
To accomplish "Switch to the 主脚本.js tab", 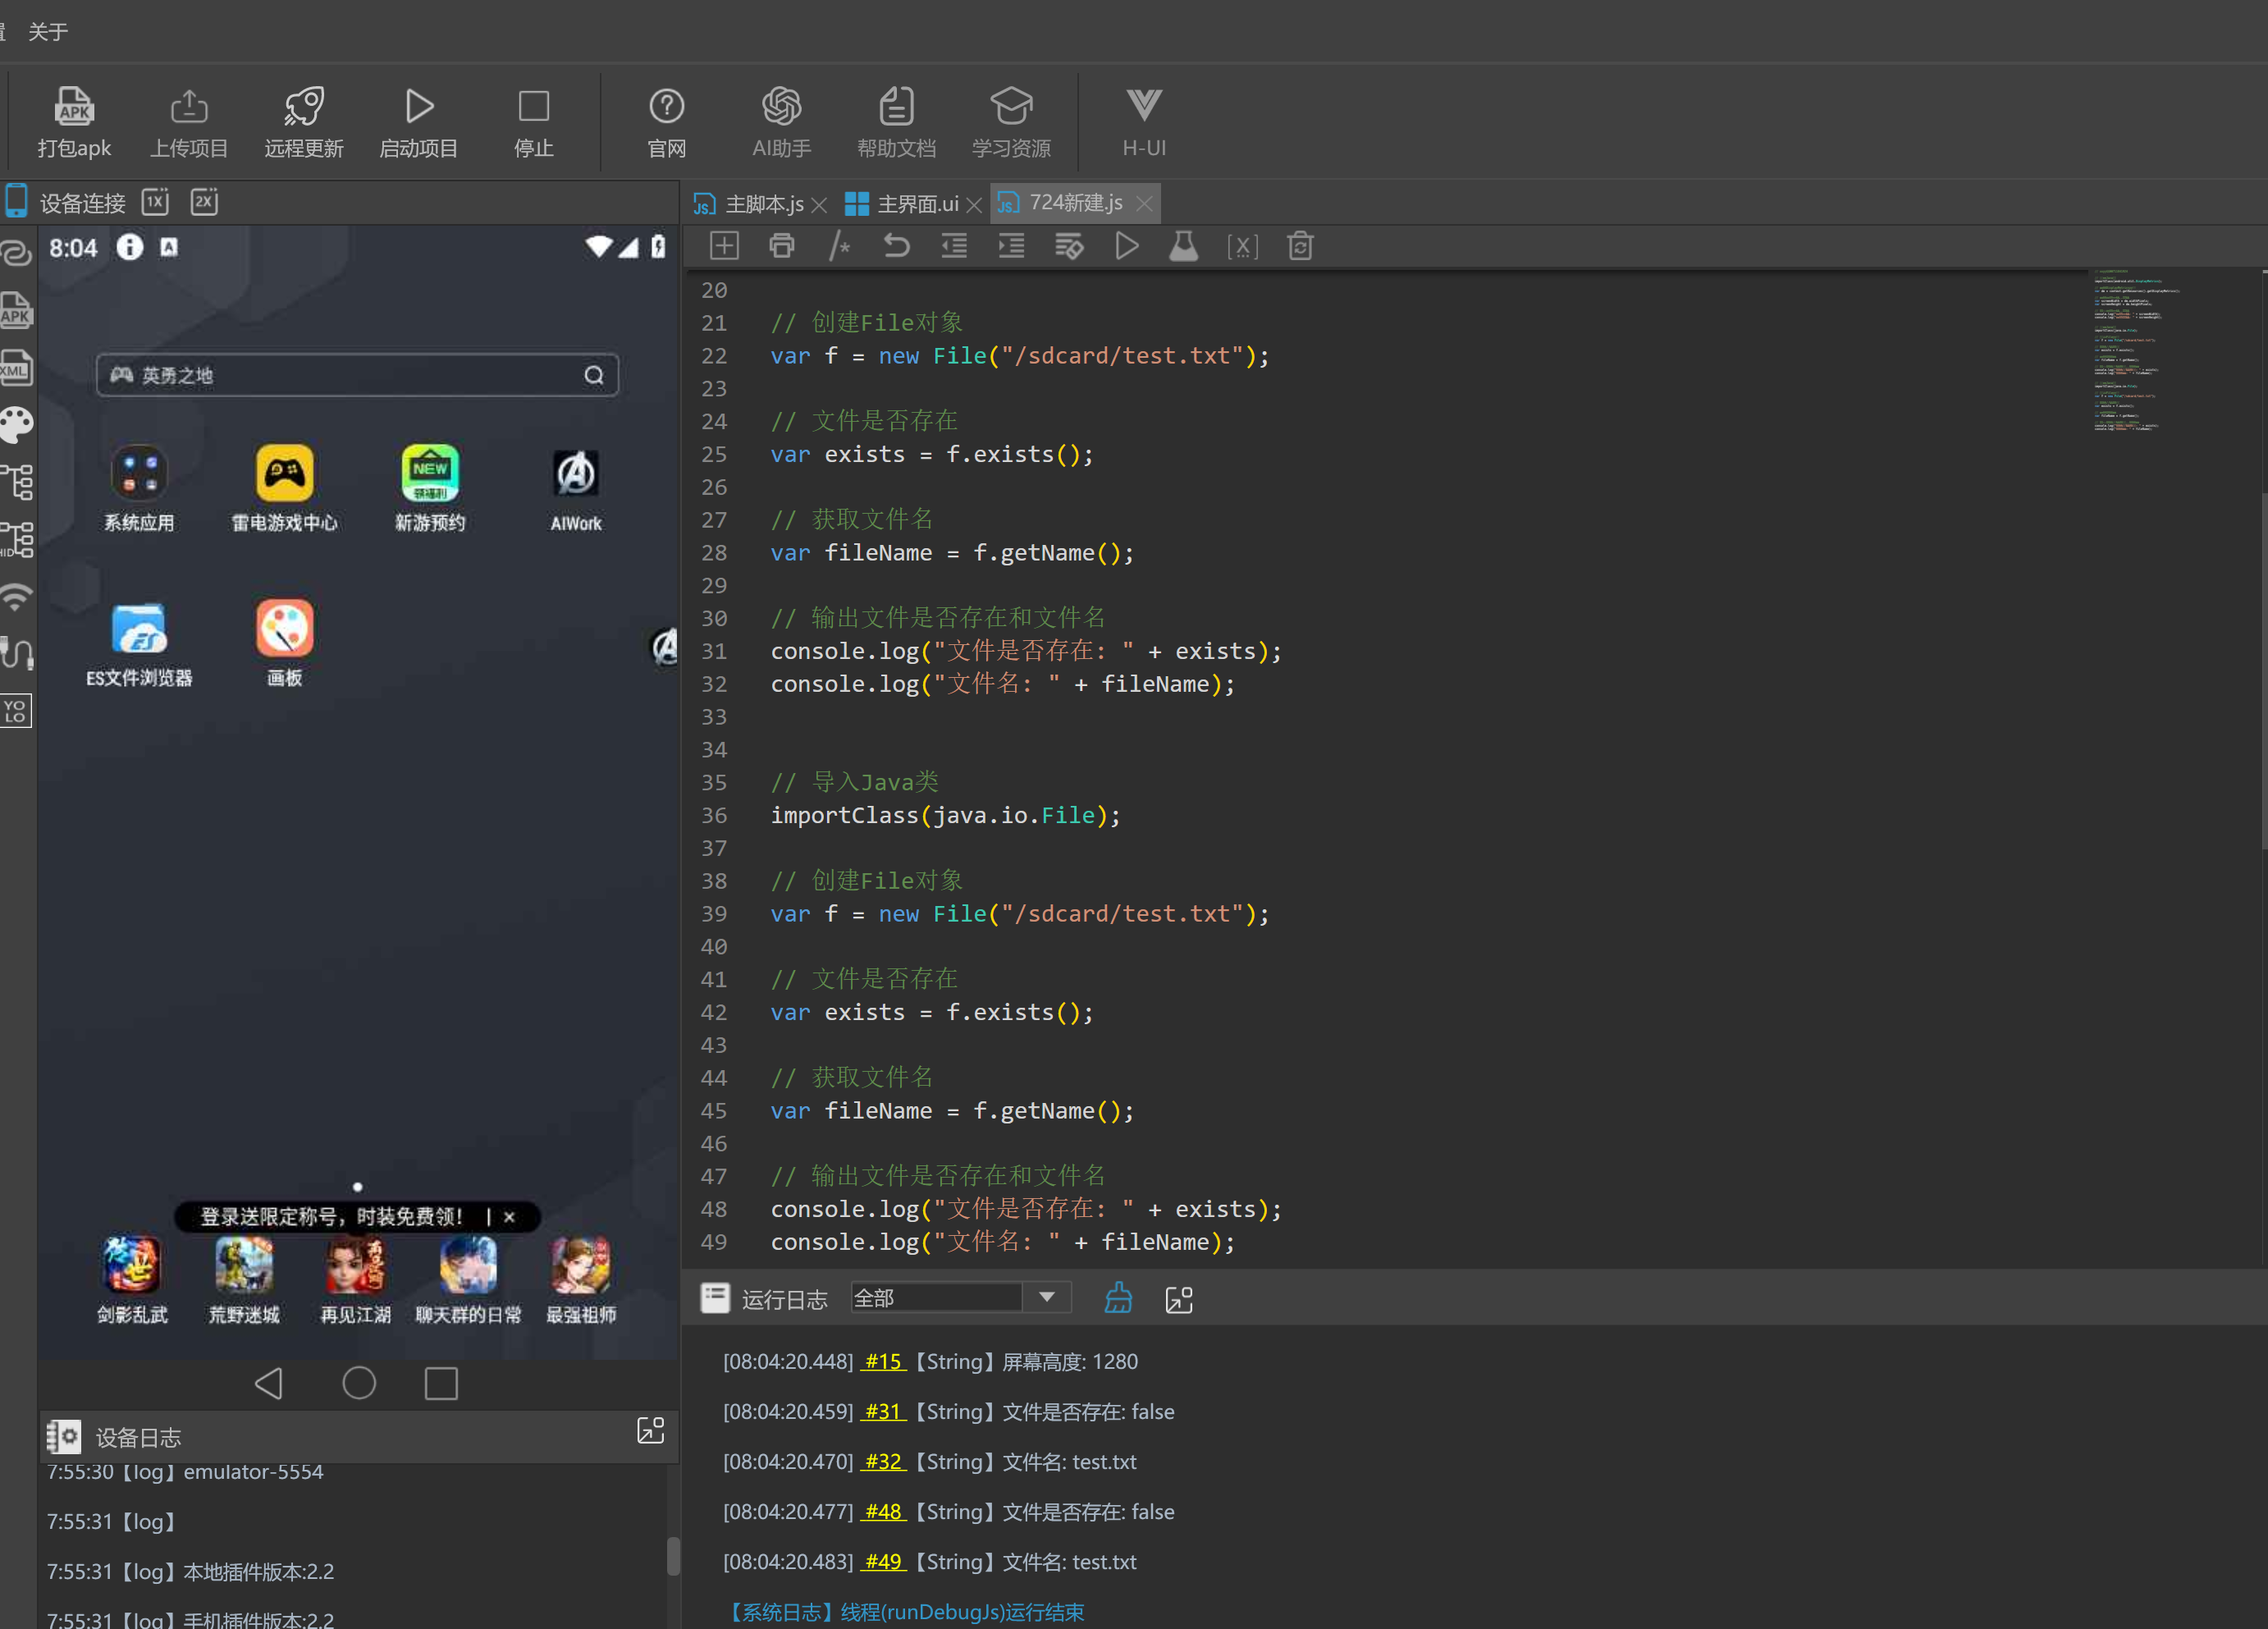I will (763, 203).
